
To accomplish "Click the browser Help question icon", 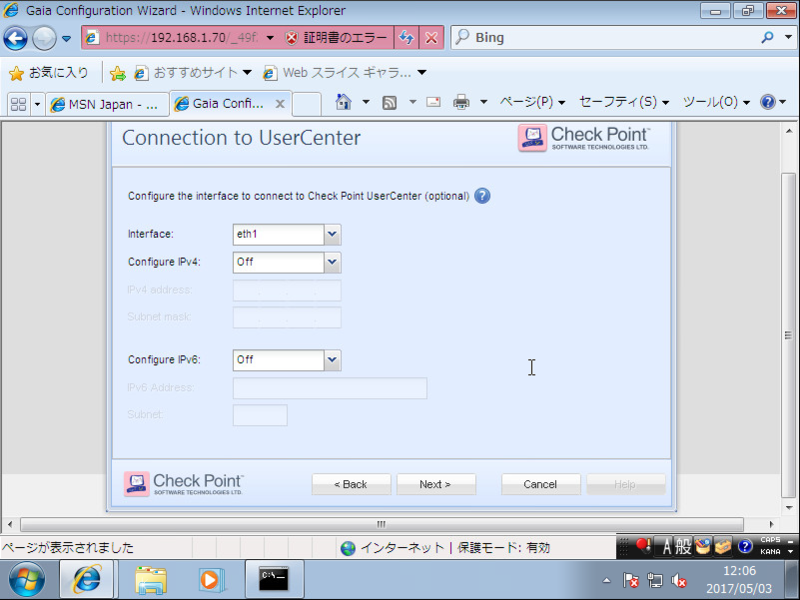I will point(768,102).
